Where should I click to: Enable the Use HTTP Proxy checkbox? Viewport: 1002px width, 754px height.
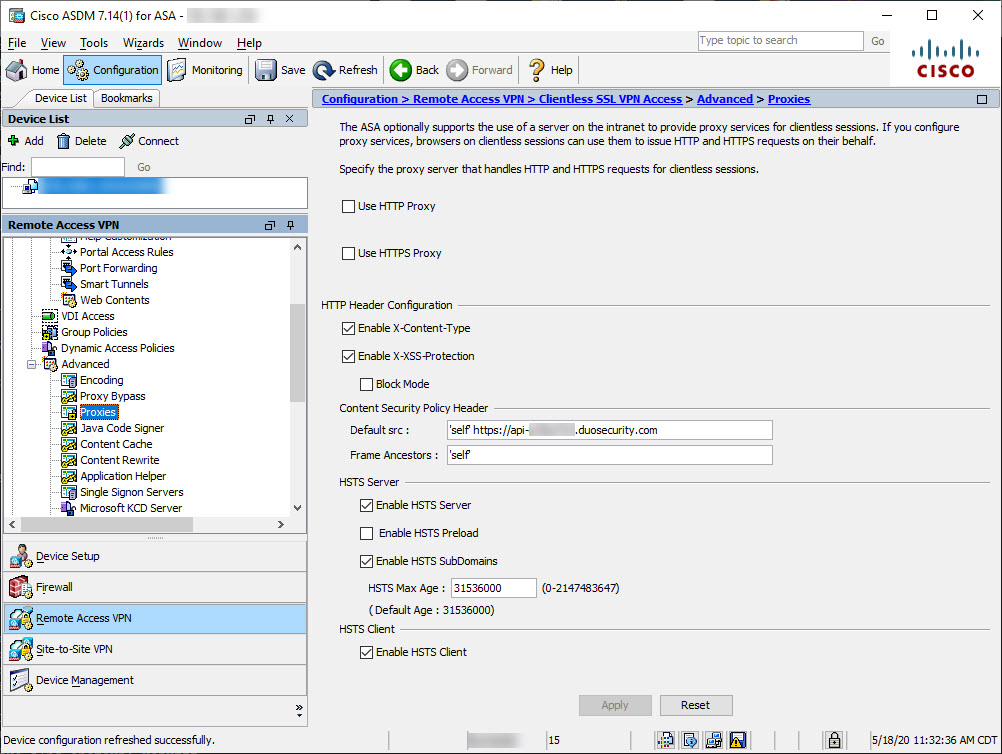pyautogui.click(x=348, y=206)
